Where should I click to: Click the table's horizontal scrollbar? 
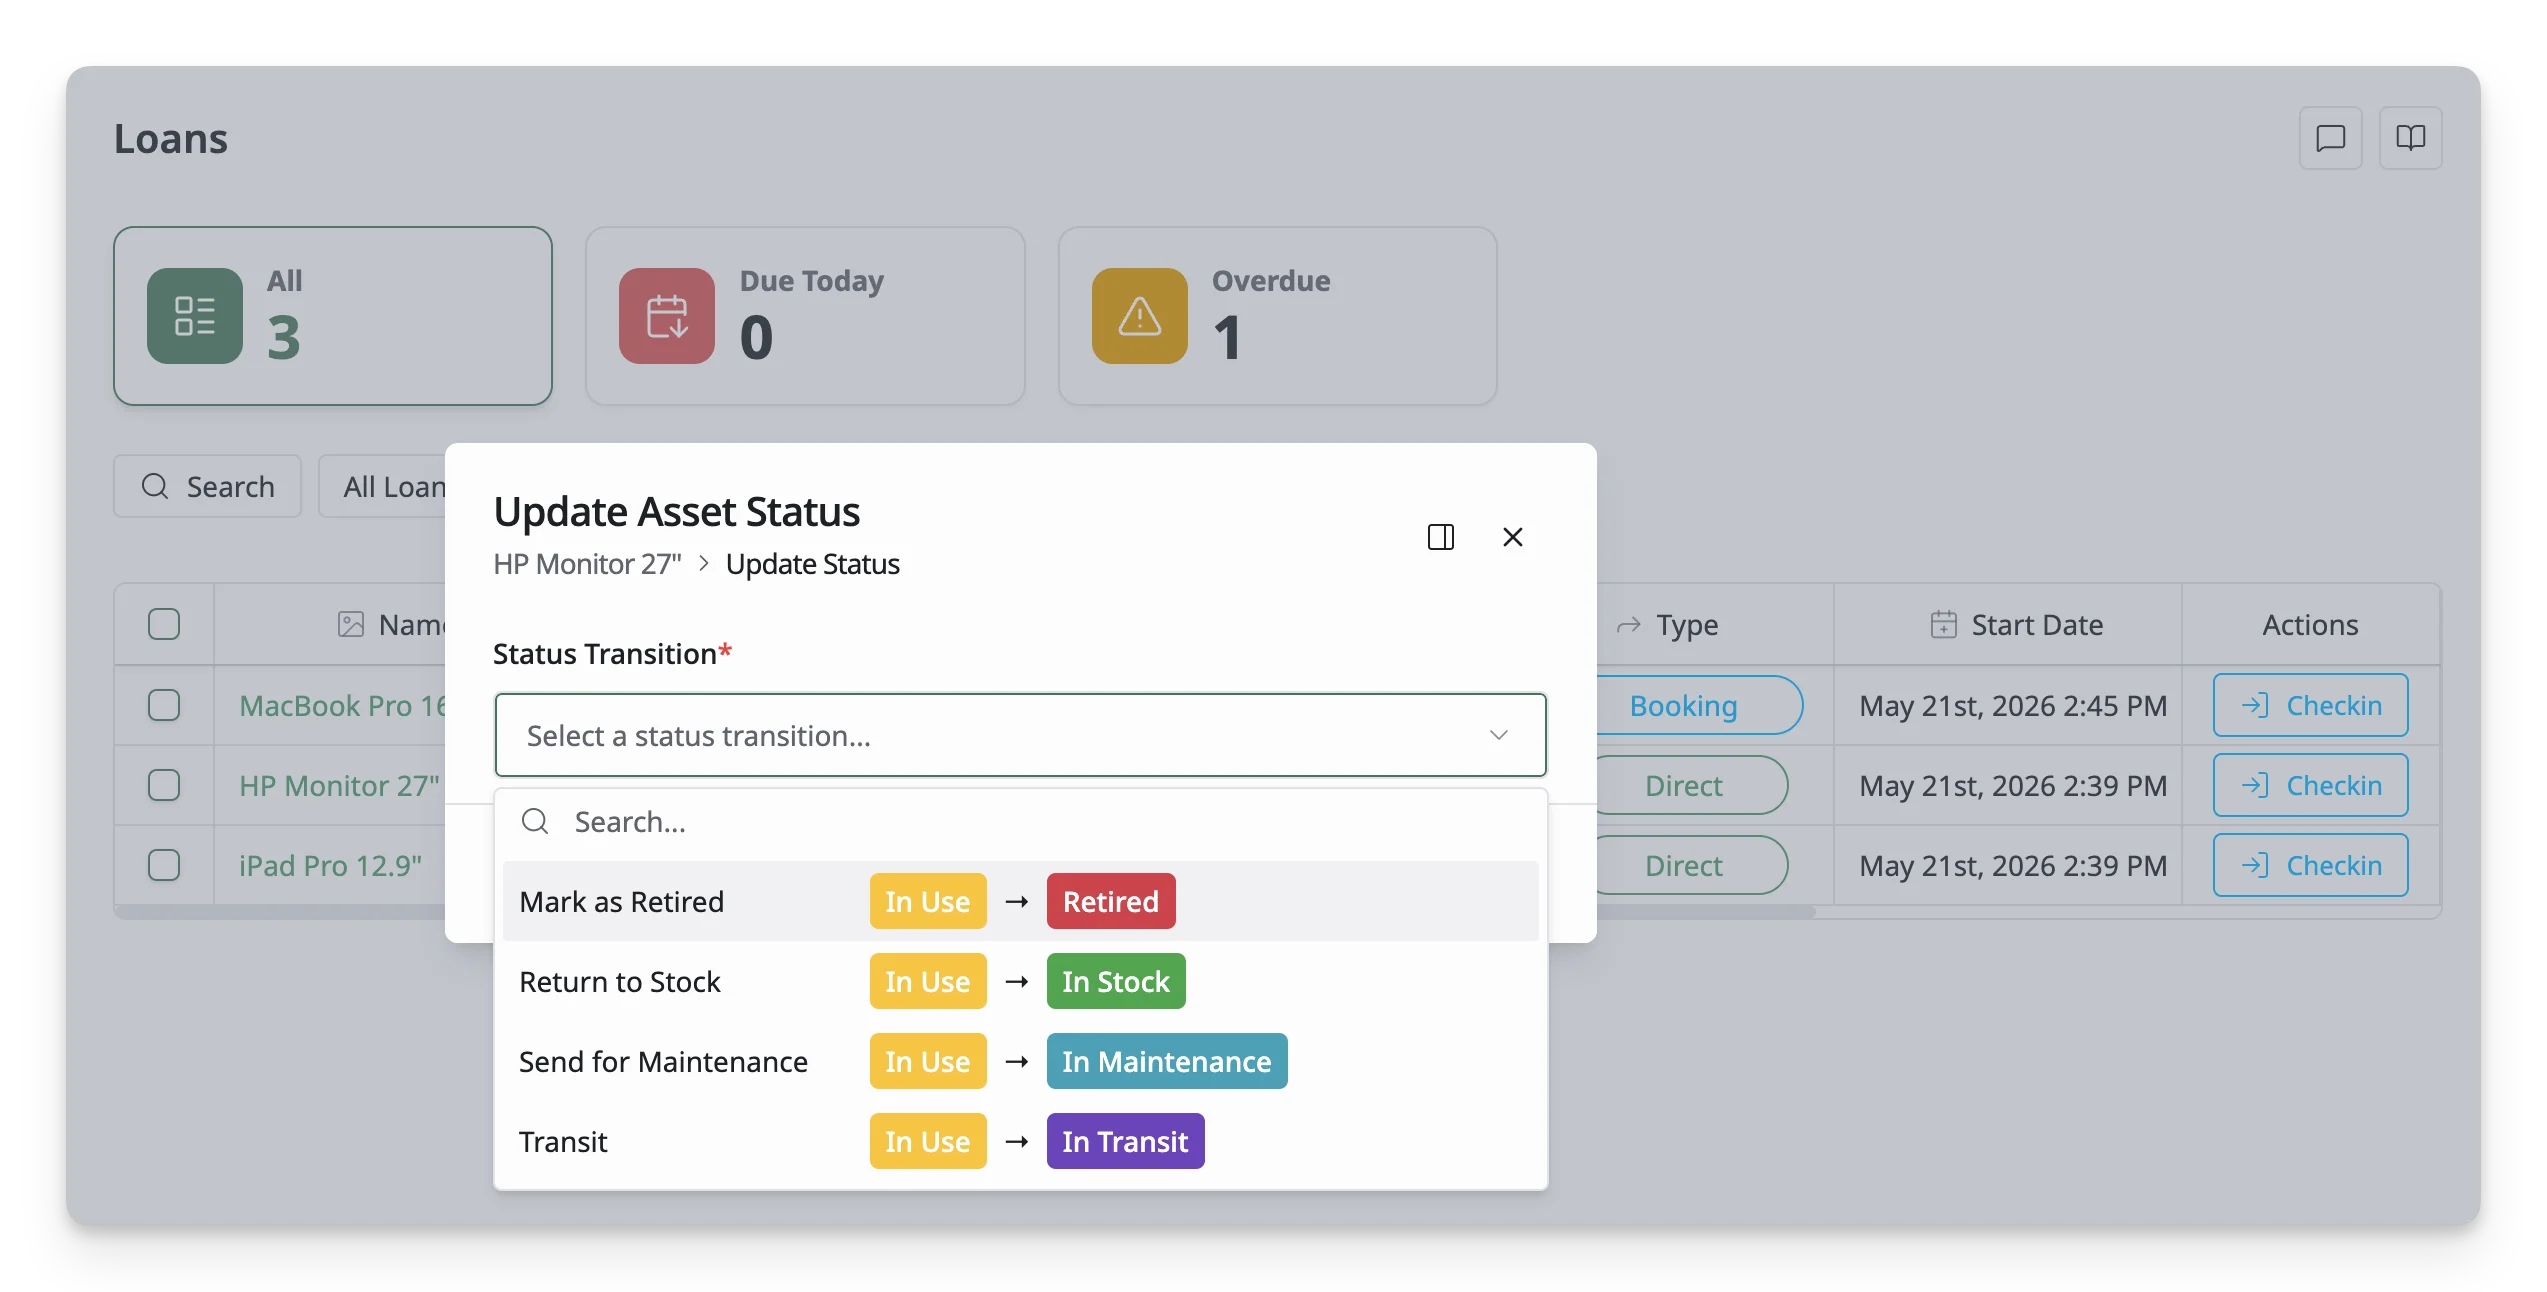coord(1705,911)
